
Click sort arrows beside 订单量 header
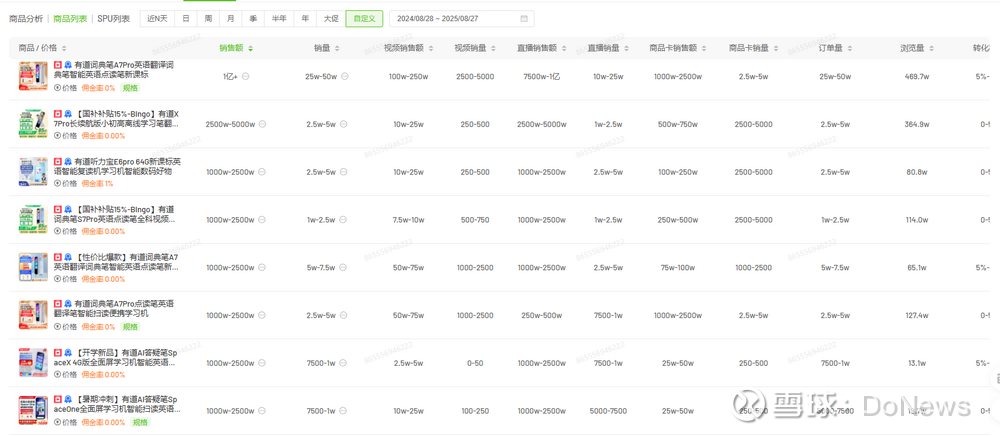(850, 48)
